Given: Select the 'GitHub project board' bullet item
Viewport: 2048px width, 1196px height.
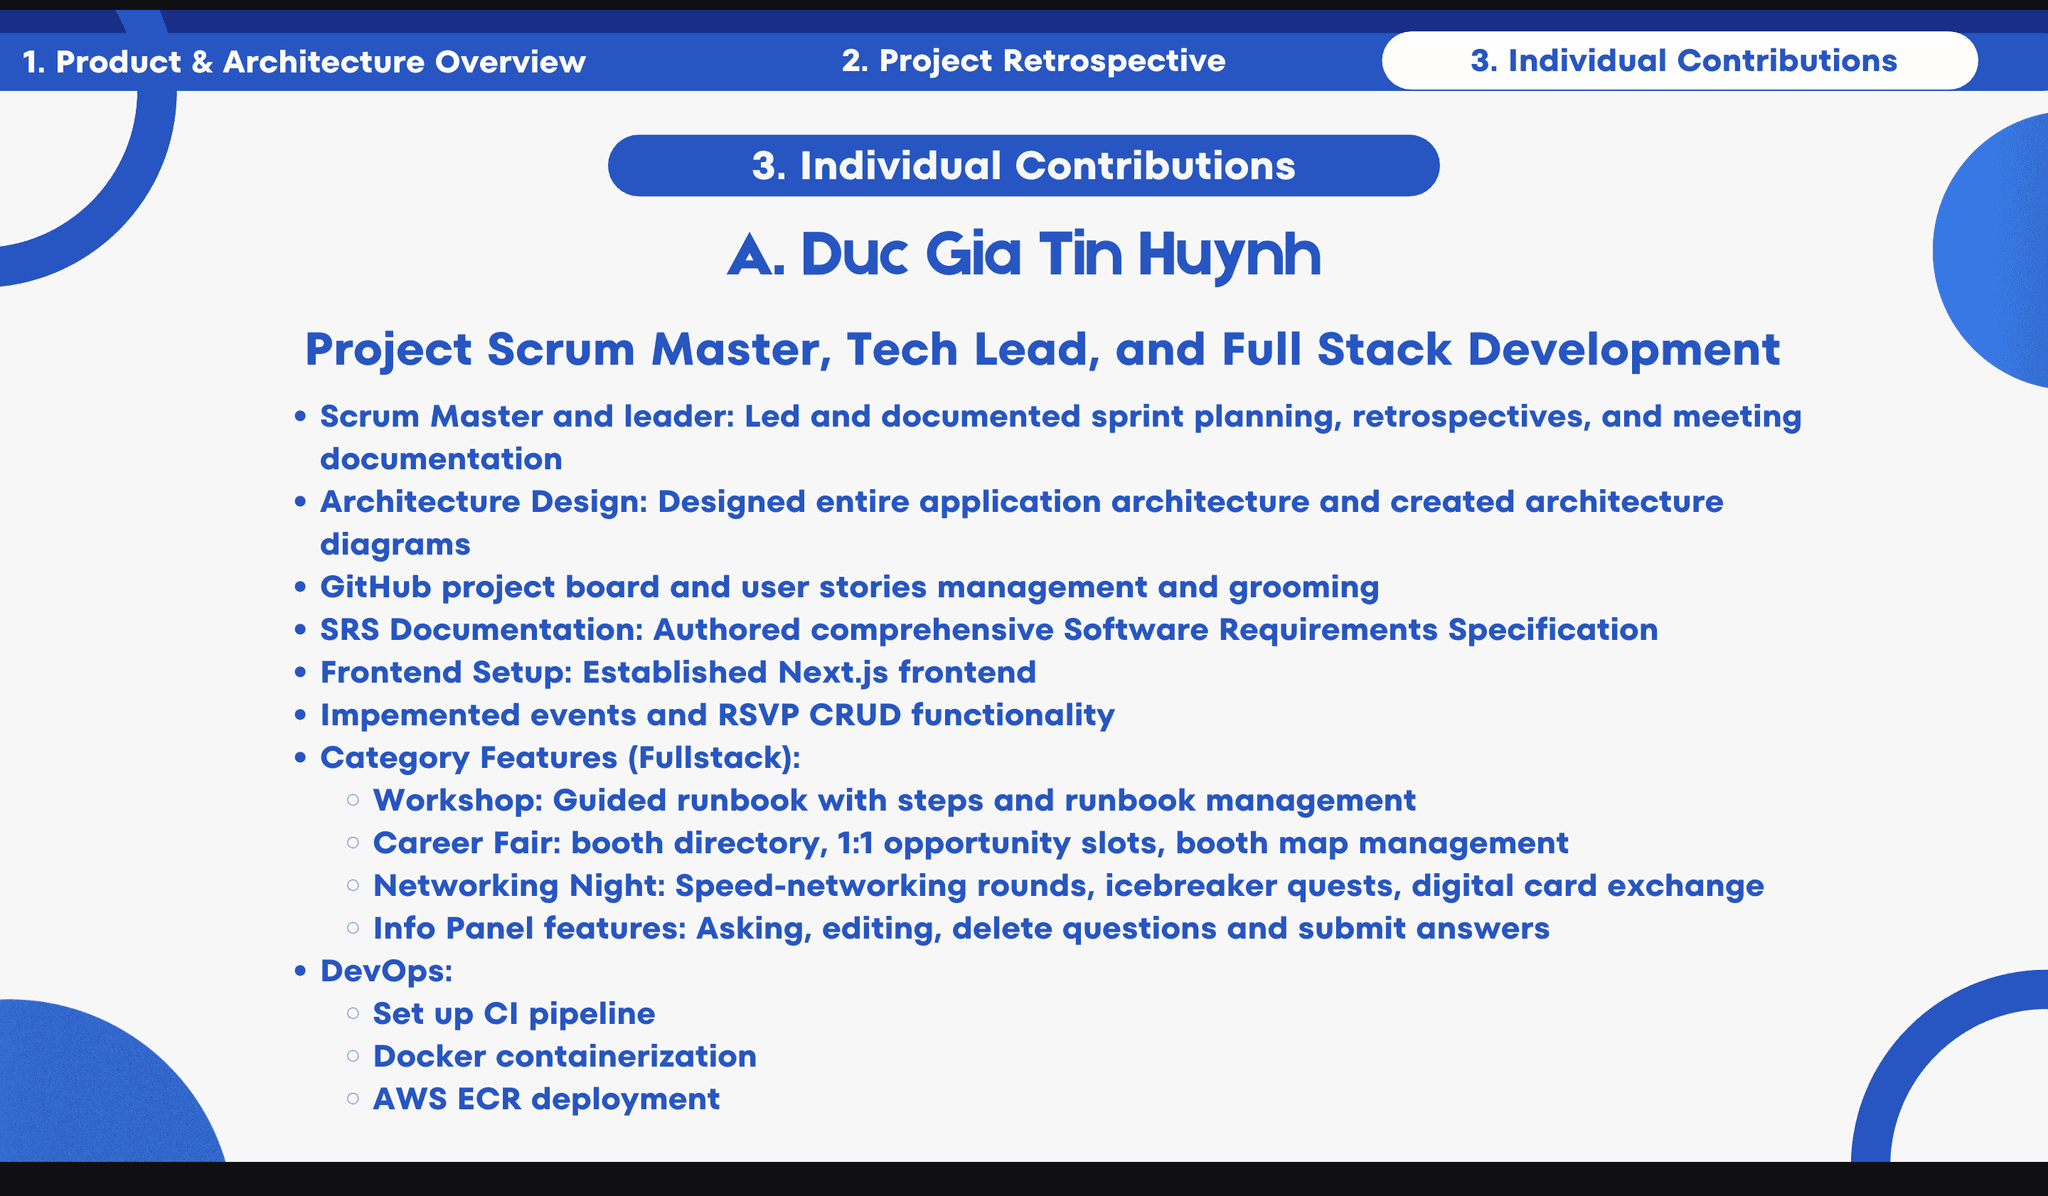Looking at the screenshot, I should (849, 587).
